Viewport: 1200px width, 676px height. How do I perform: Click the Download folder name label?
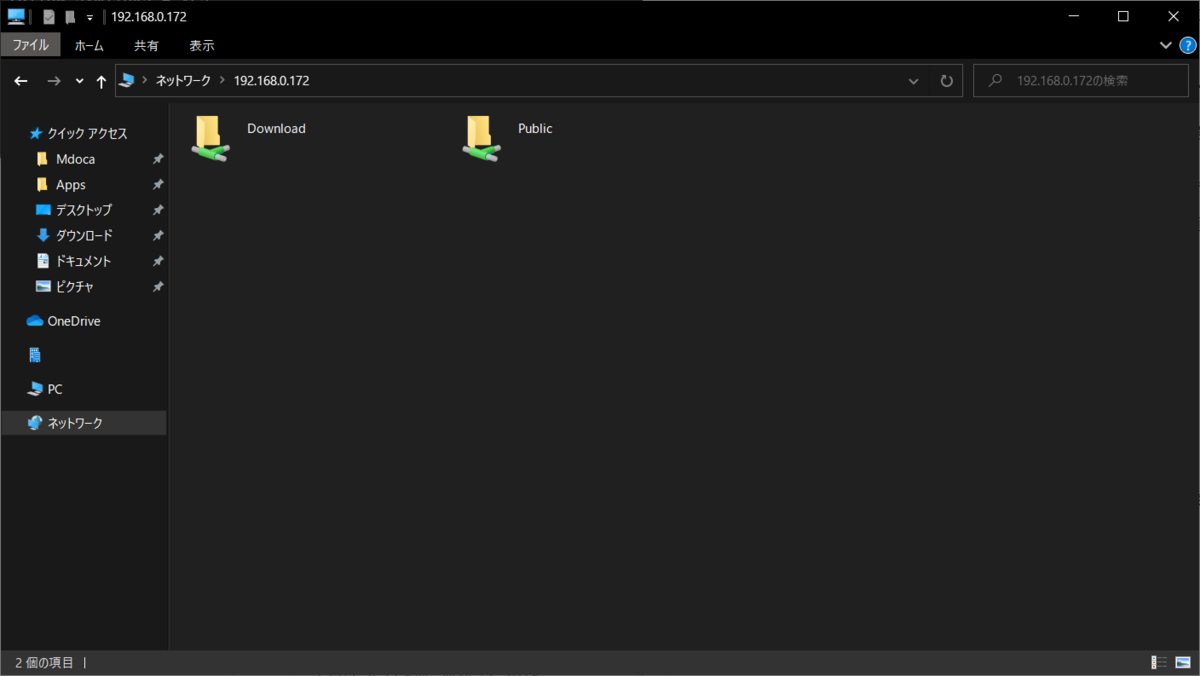point(276,129)
